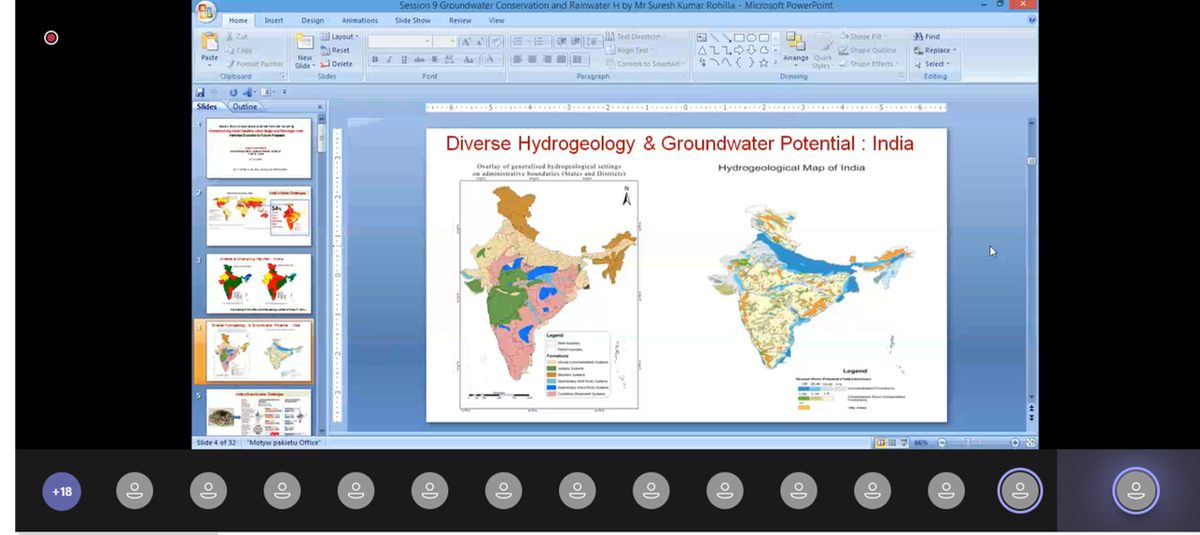Click the zoom in plus button
The width and height of the screenshot is (1200, 535).
[x=1015, y=443]
